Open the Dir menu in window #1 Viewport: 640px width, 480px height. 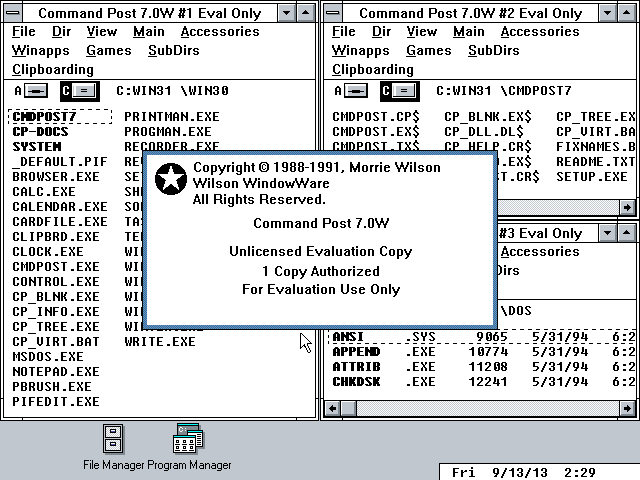(62, 31)
